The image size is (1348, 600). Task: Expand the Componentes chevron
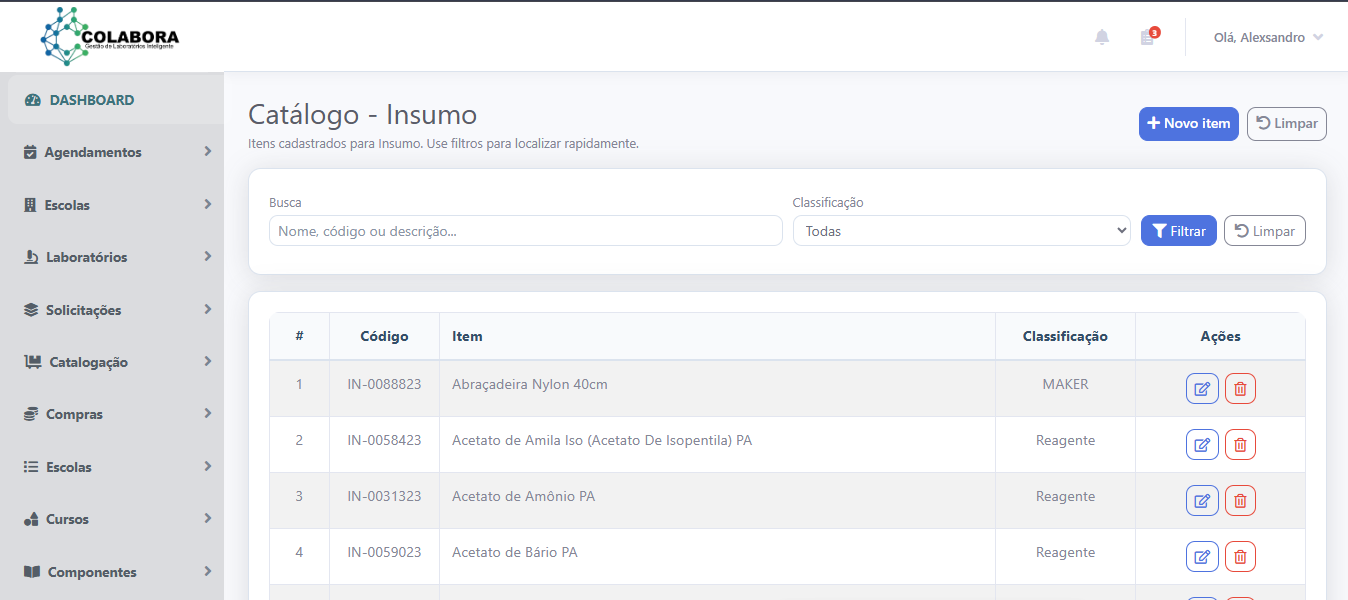(207, 571)
